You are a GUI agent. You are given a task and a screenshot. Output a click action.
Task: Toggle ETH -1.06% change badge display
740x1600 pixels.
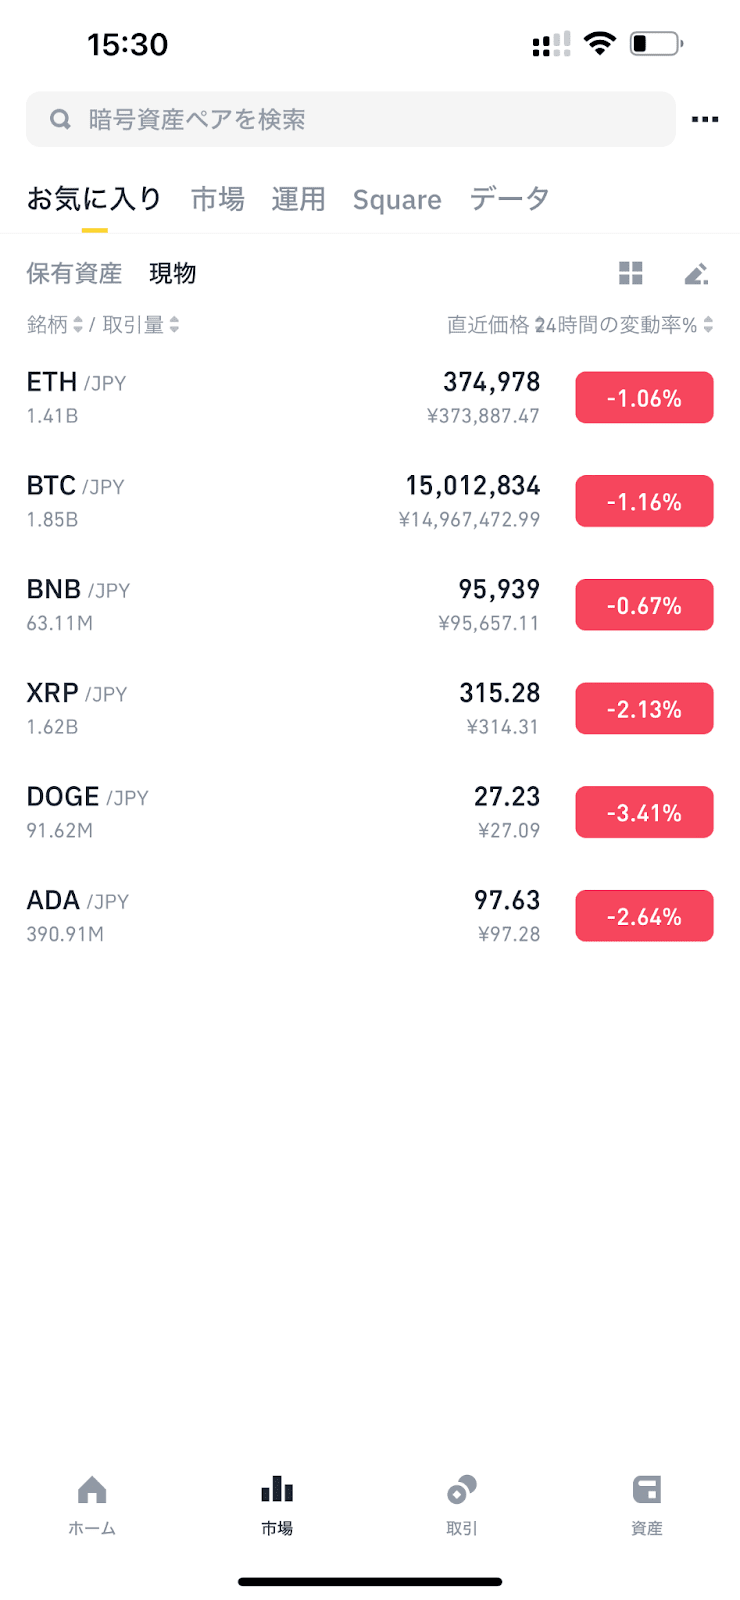(644, 398)
